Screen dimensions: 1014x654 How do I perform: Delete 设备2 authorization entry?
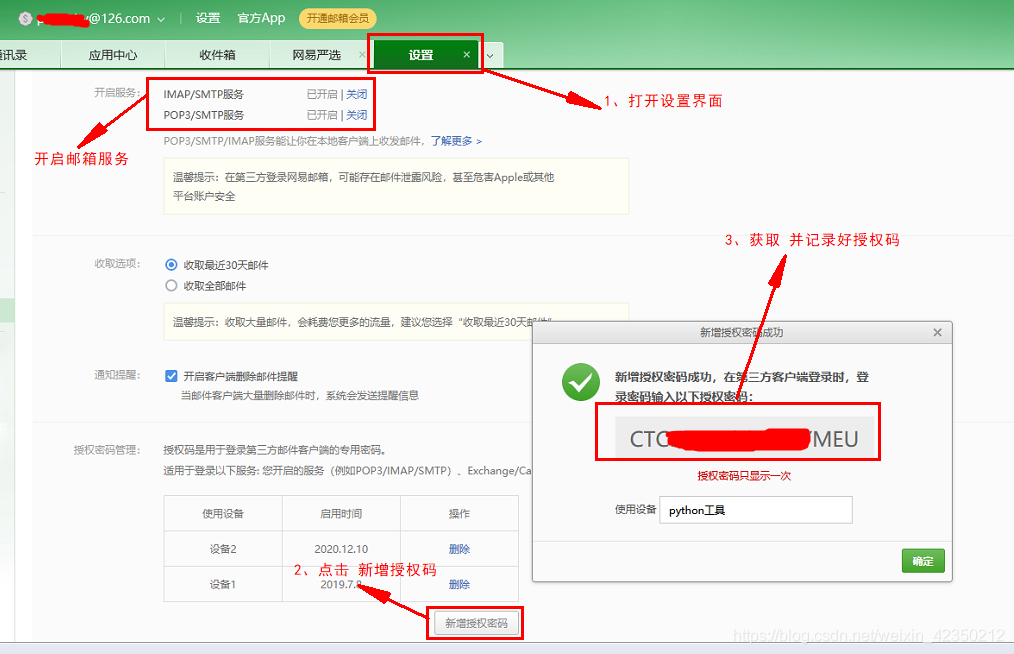point(459,549)
